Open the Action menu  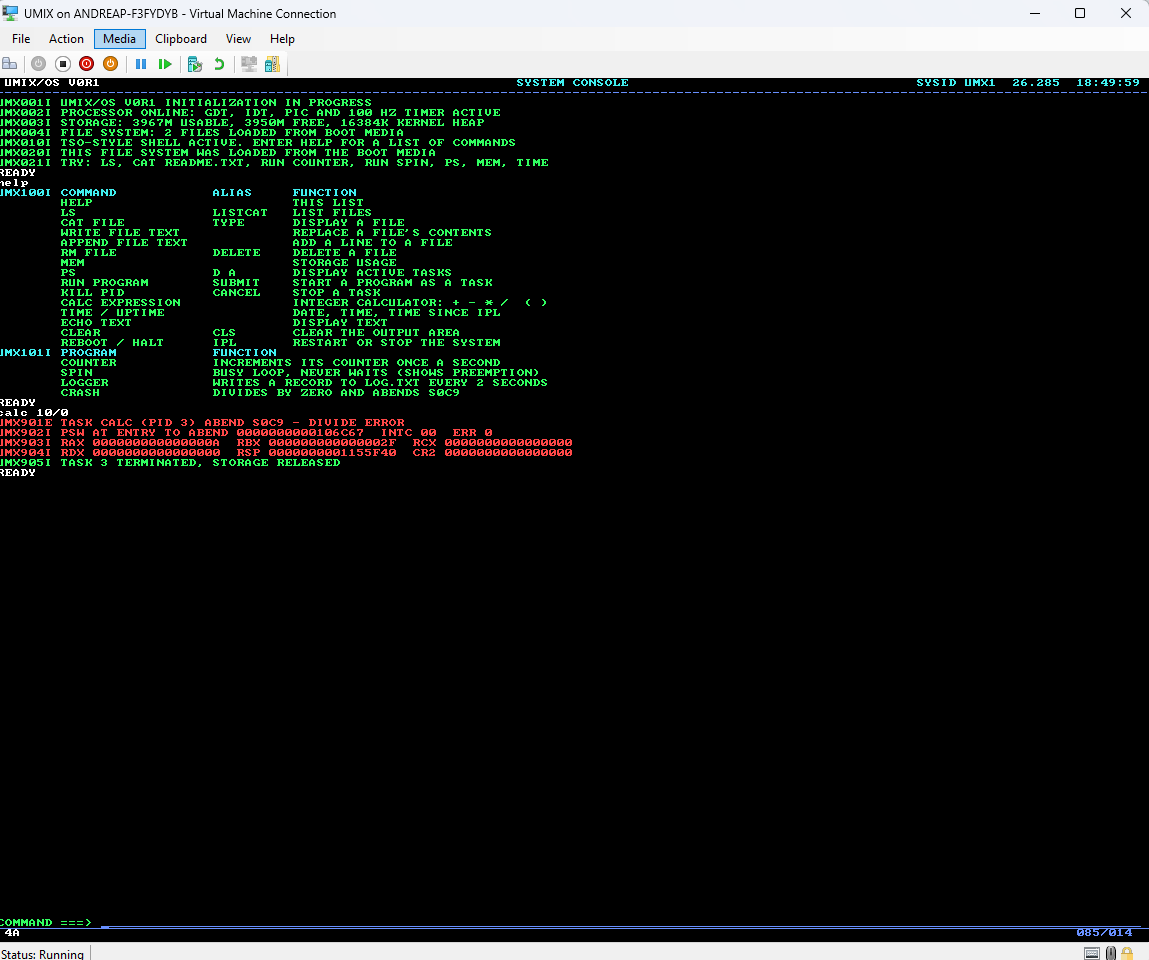(66, 39)
